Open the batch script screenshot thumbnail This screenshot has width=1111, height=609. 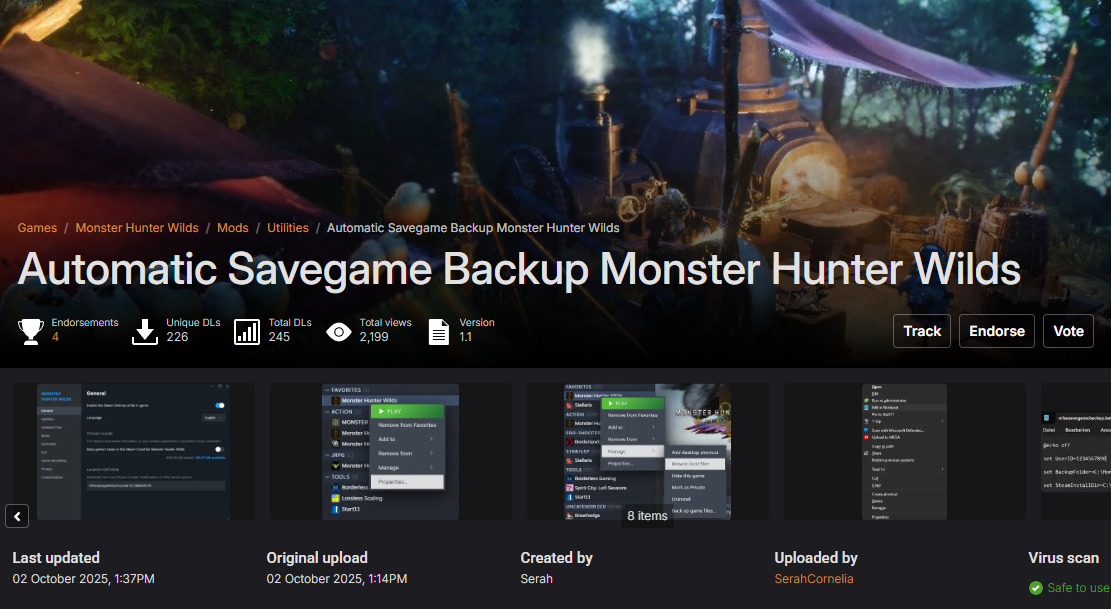pyautogui.click(x=1076, y=452)
